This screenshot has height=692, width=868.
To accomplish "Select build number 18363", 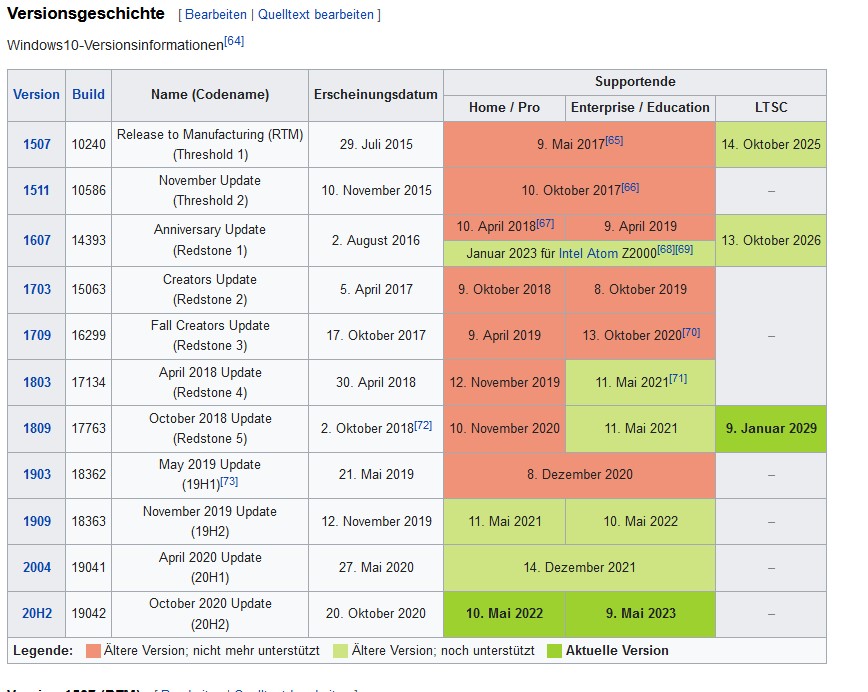I will [89, 521].
